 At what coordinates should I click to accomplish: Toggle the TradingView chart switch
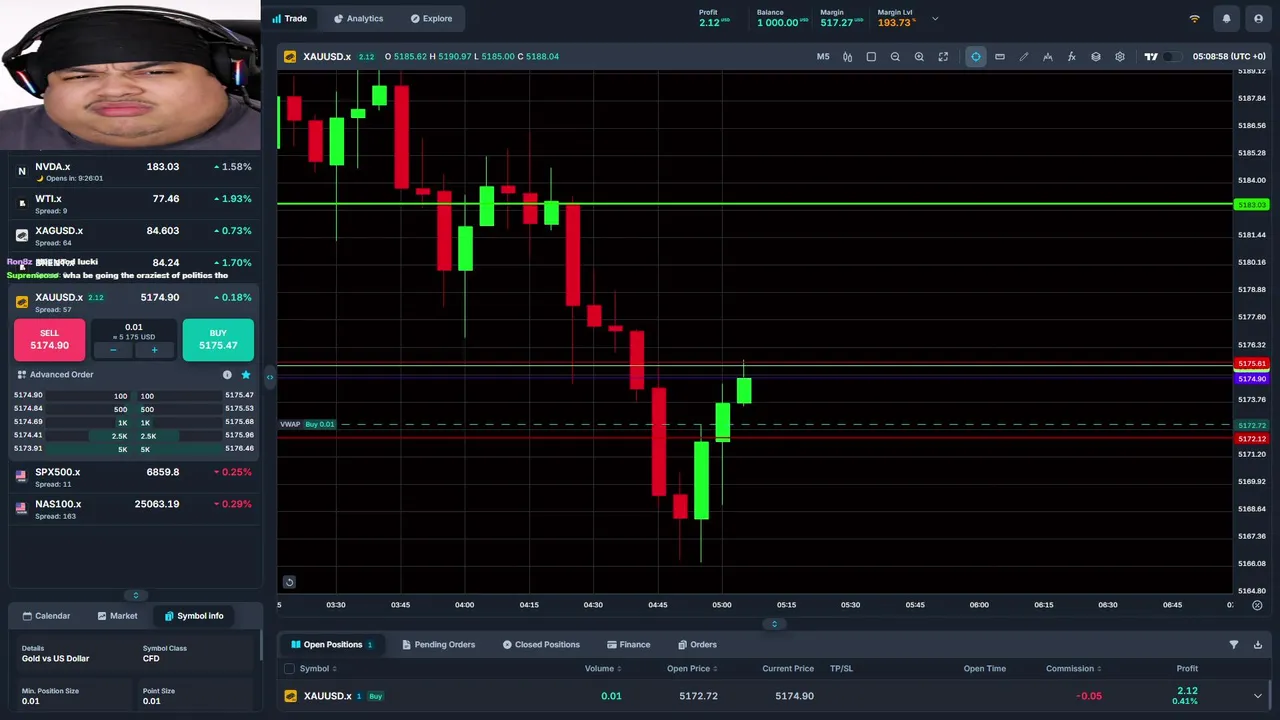[1171, 57]
